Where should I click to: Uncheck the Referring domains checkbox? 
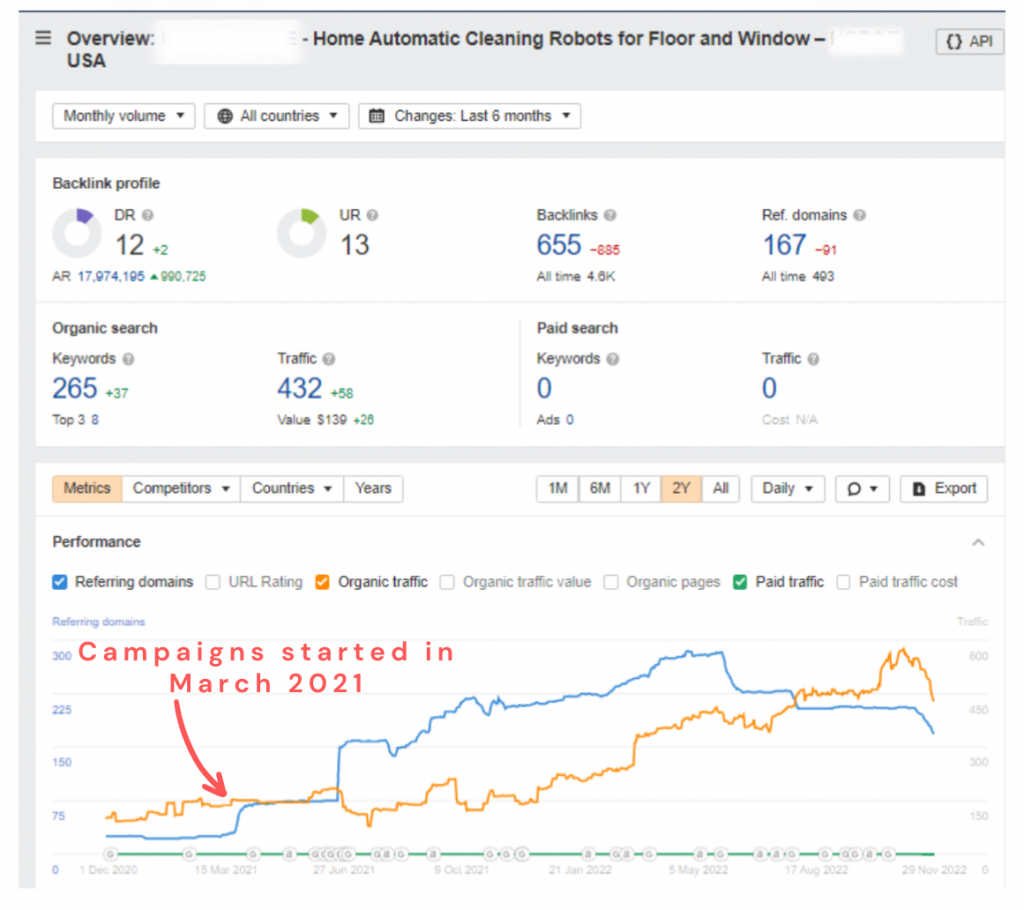(60, 582)
